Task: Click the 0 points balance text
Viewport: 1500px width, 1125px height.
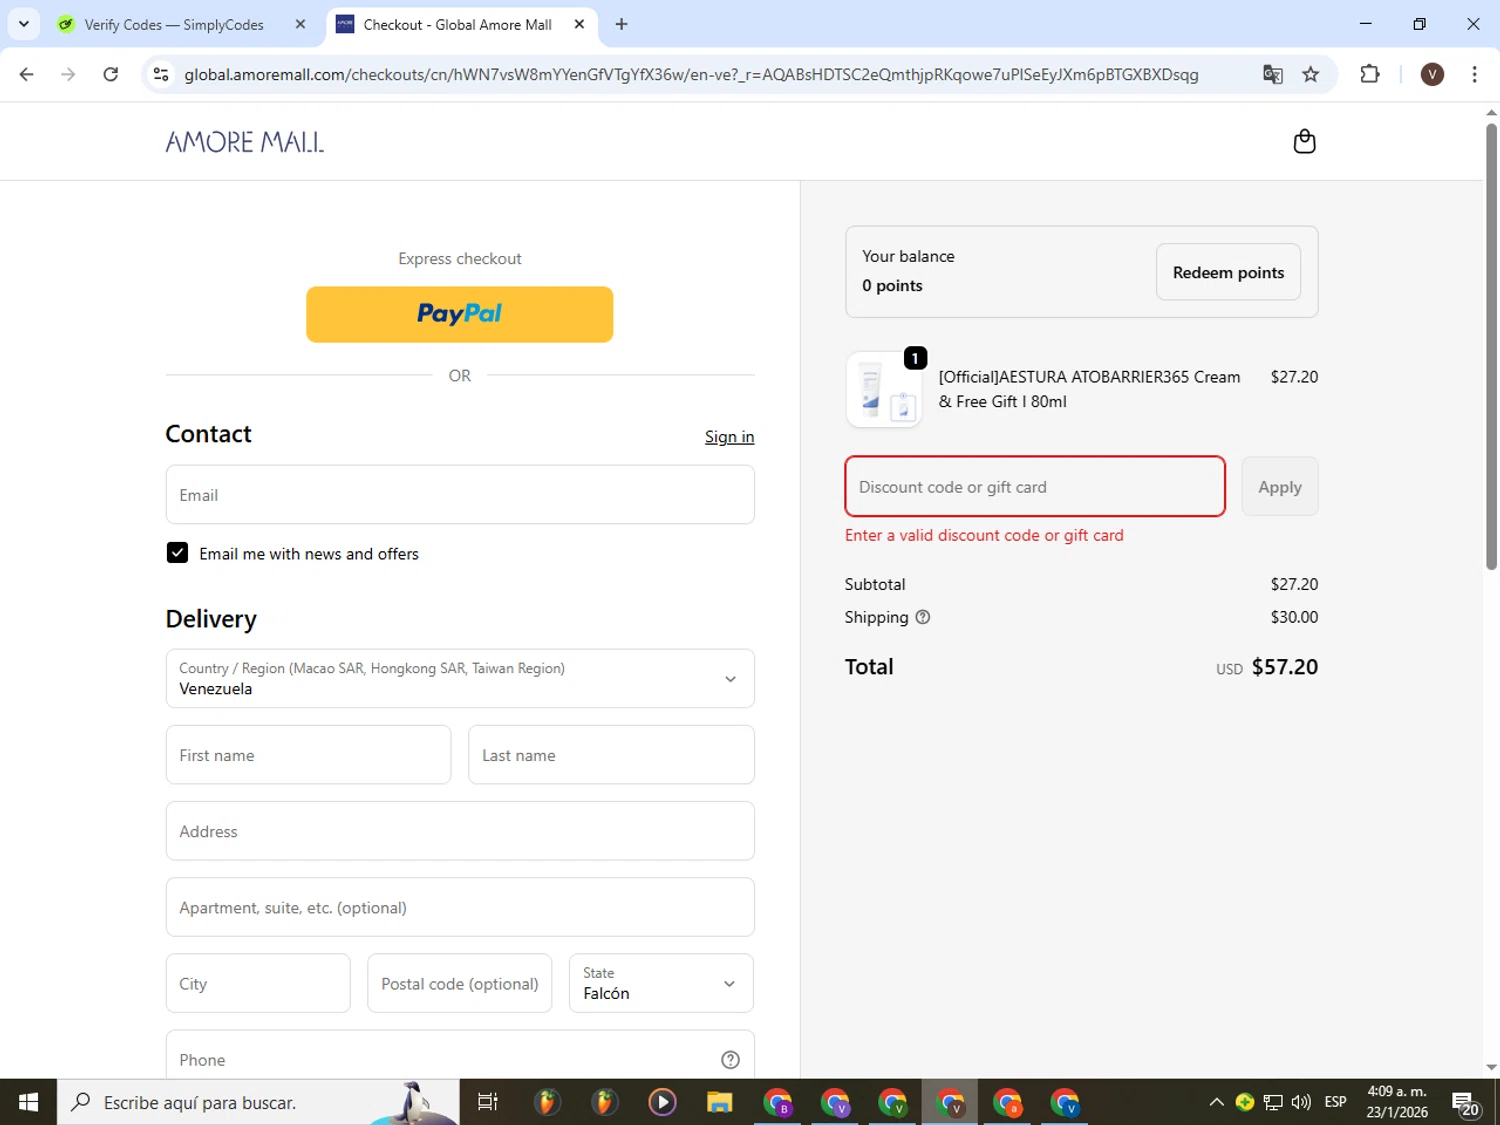Action: click(x=892, y=285)
